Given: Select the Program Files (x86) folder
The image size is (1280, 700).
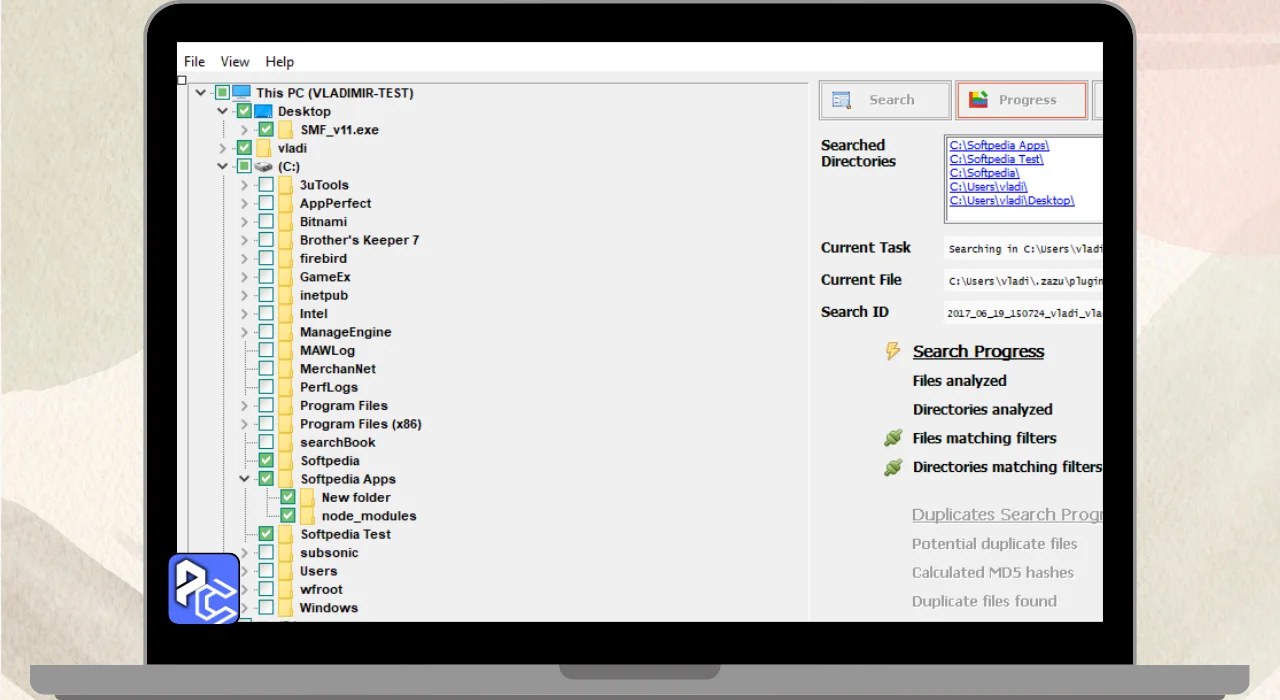Looking at the screenshot, I should coord(361,424).
